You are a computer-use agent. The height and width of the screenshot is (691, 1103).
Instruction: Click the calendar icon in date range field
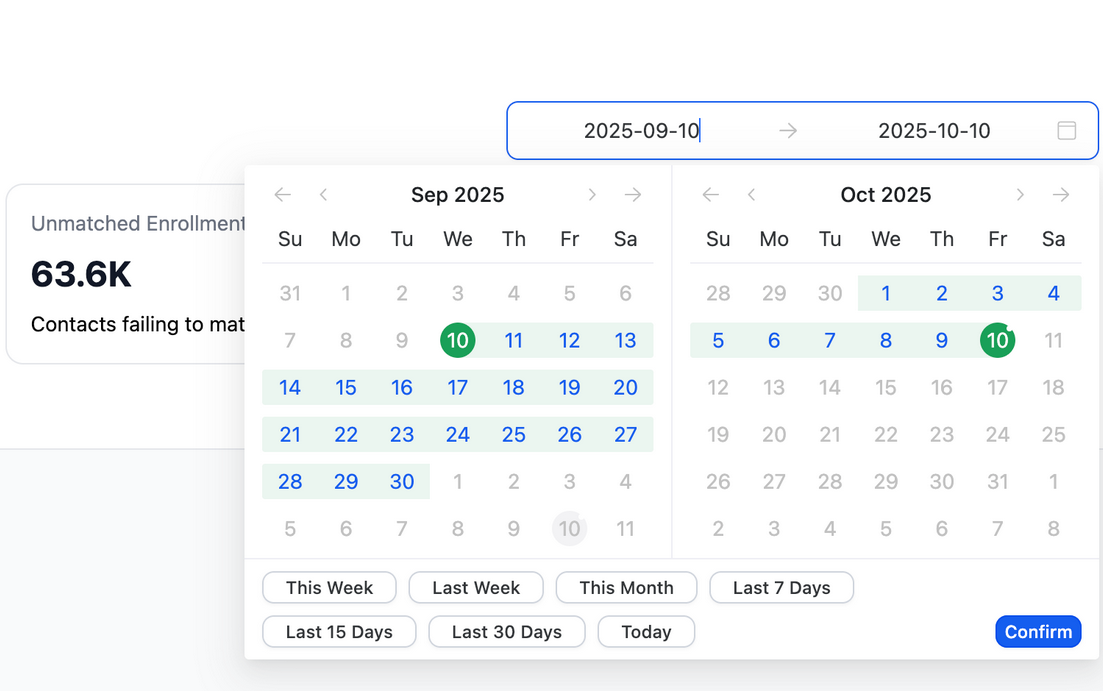[x=1066, y=131]
